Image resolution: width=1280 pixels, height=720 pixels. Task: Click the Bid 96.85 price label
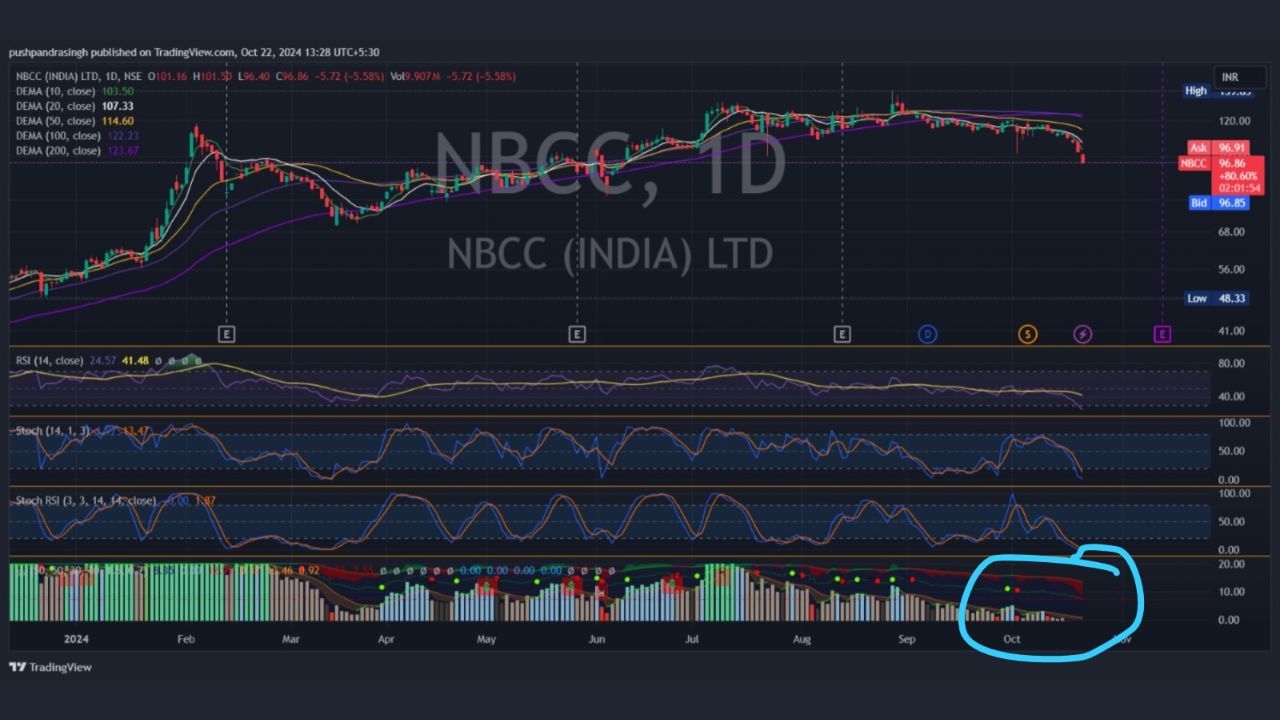tap(1216, 203)
